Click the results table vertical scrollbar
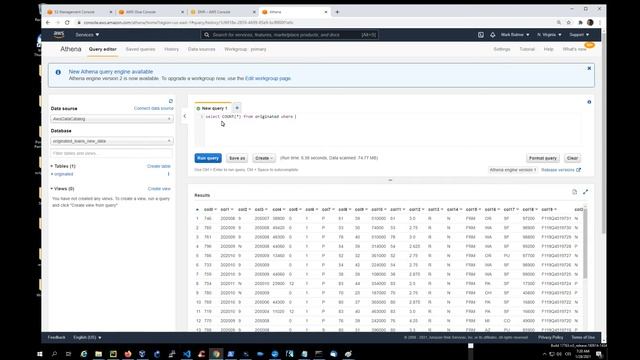 pyautogui.click(x=585, y=243)
